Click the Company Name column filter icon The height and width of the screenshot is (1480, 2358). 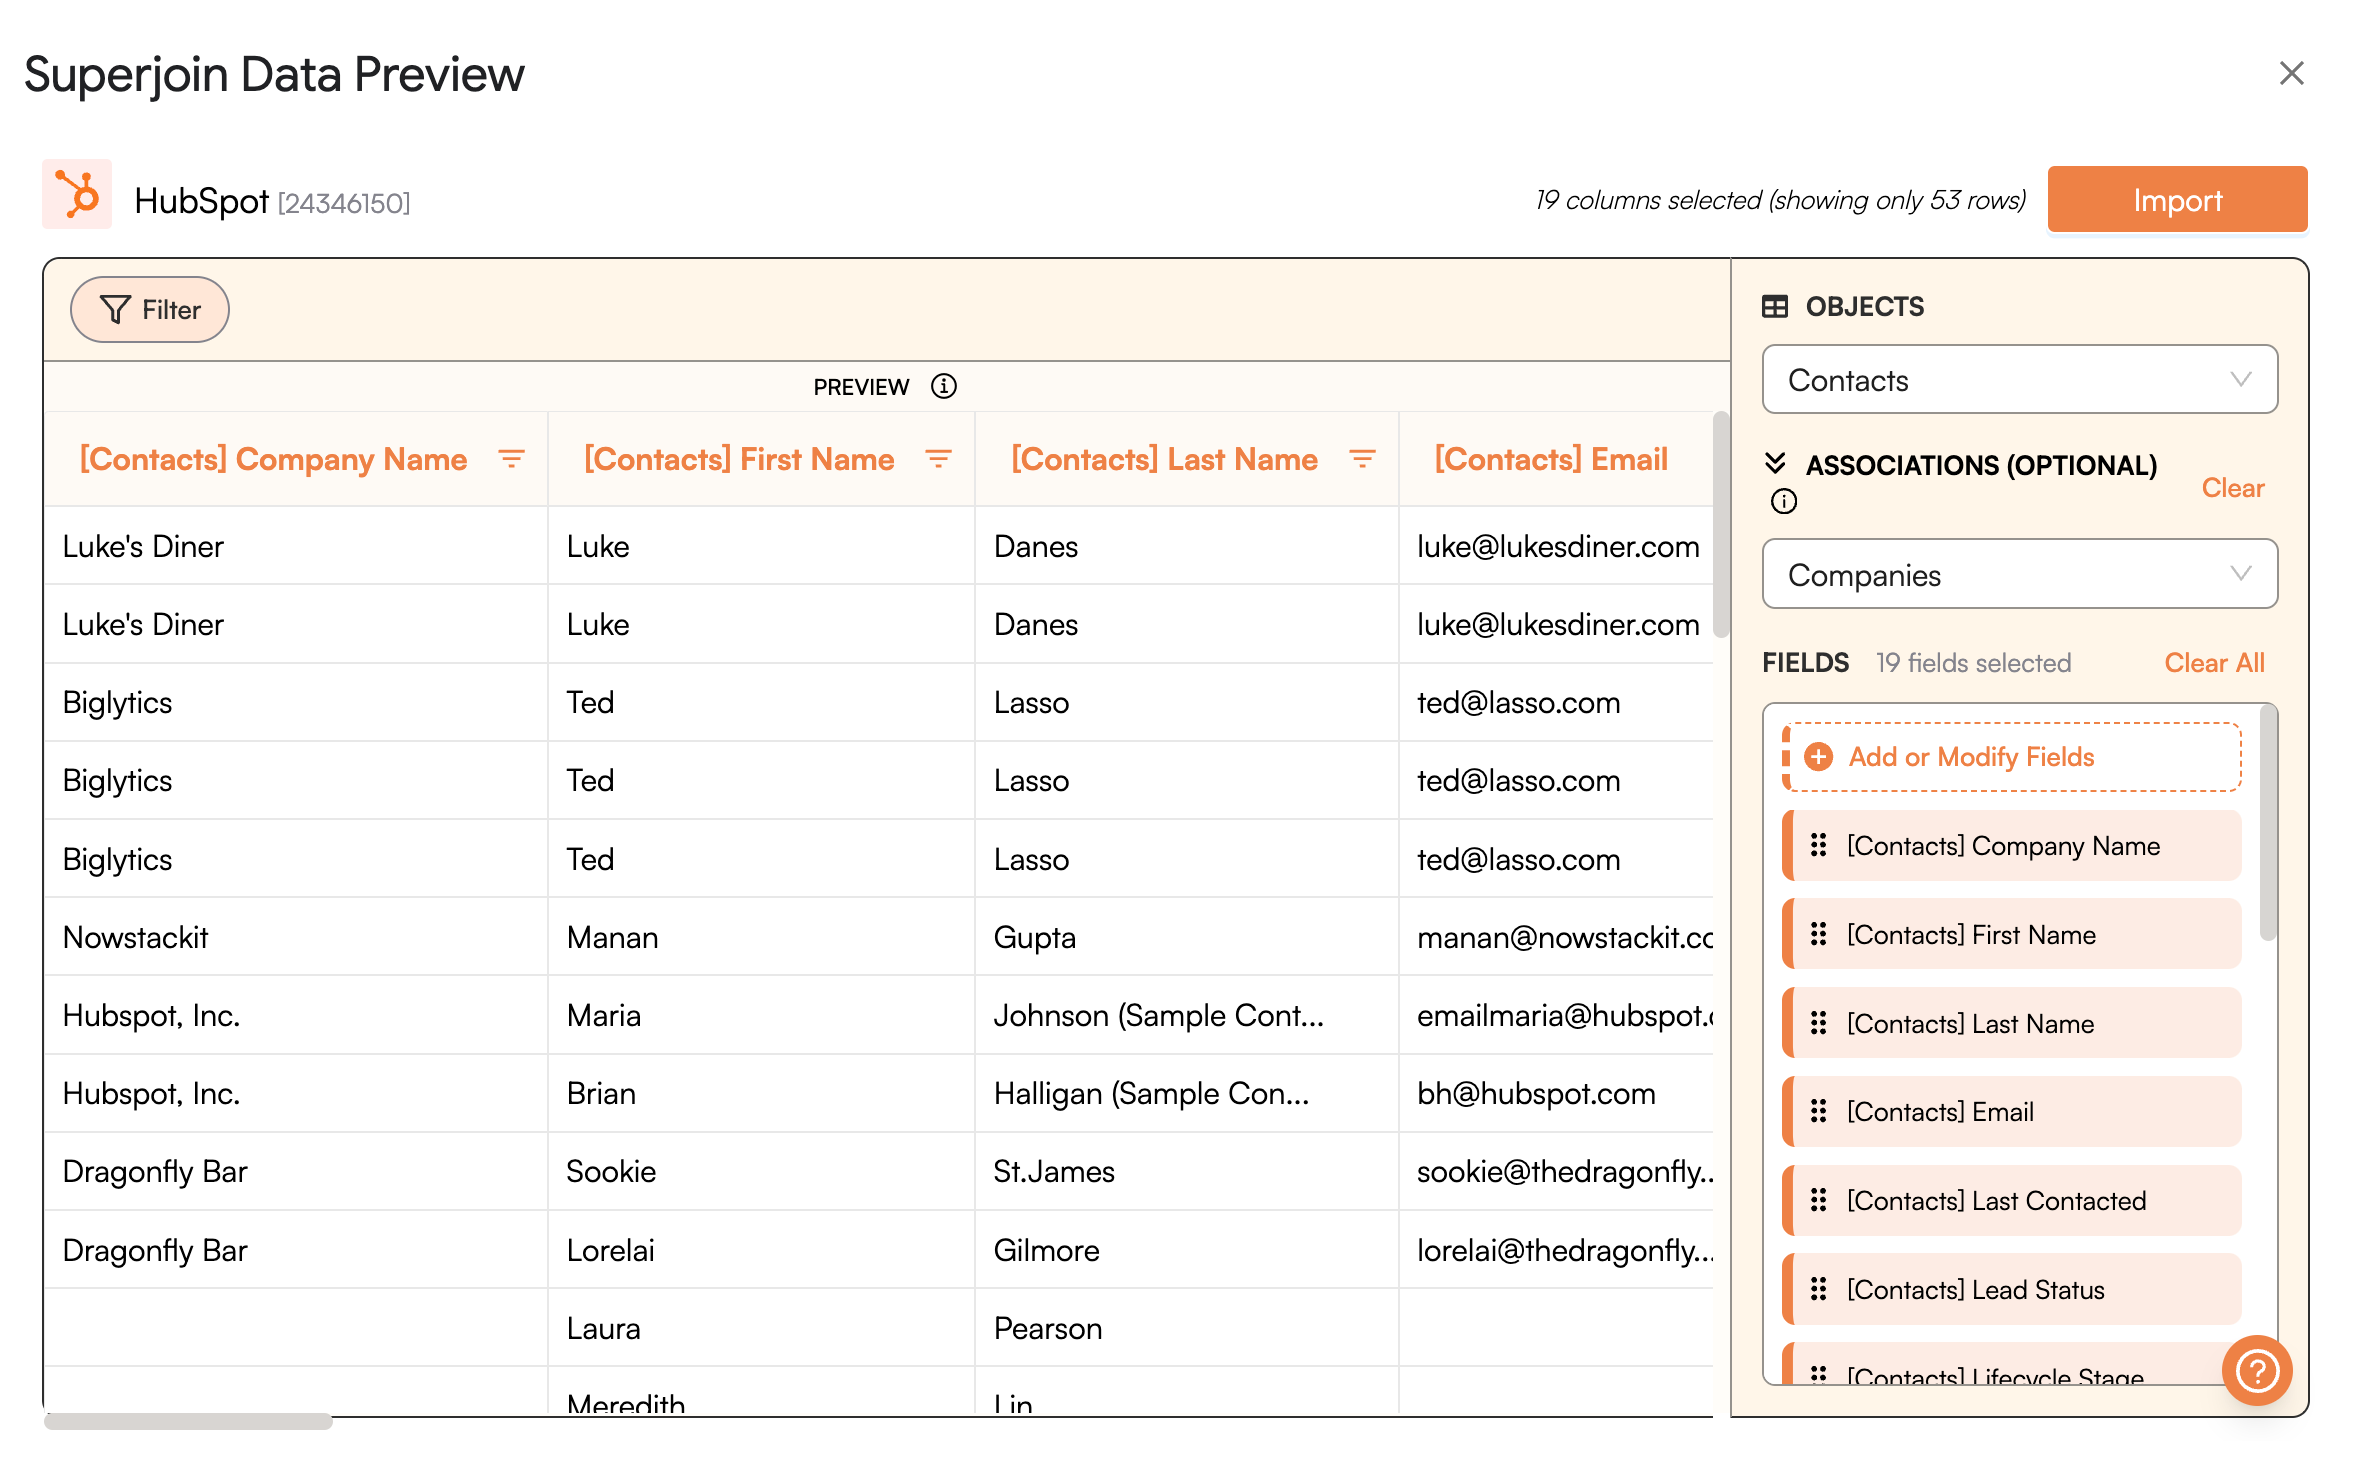point(511,459)
